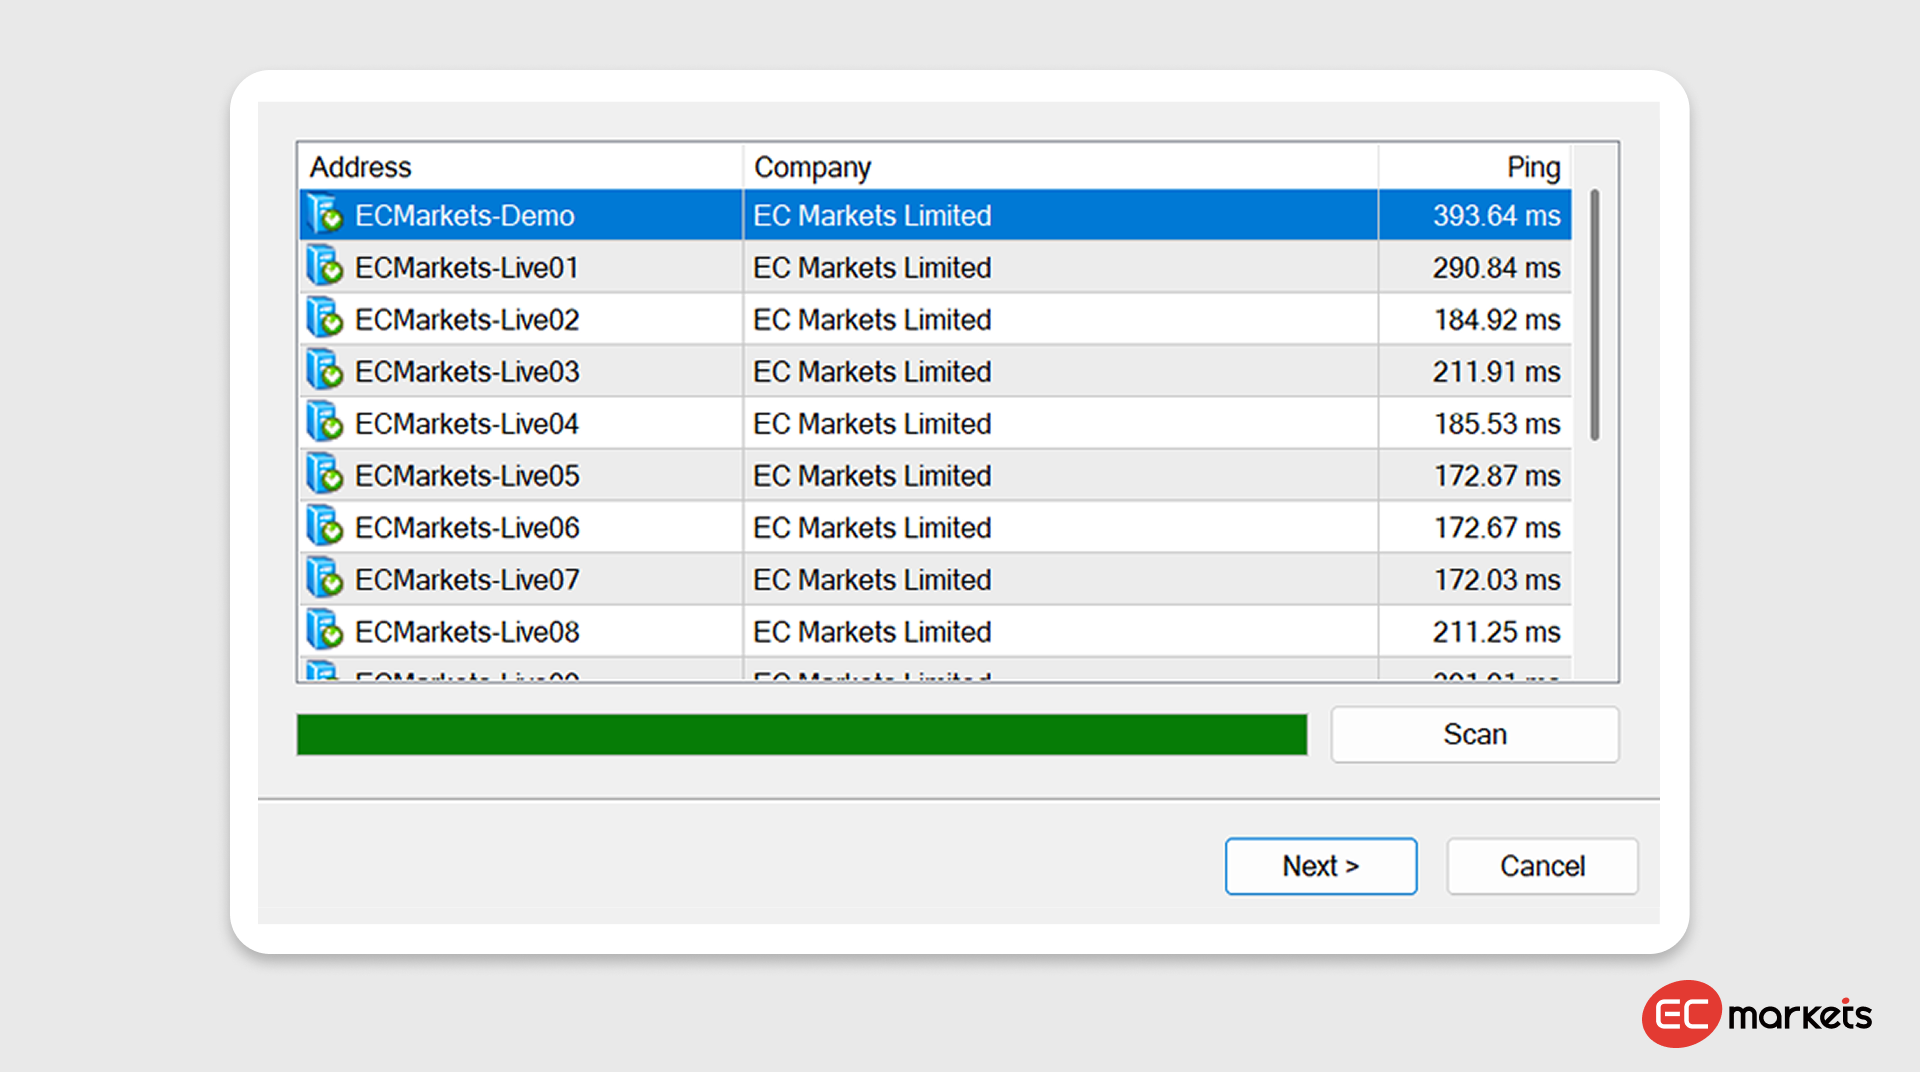
Task: Click the 211.25 ms ping value
Action: coord(1496,632)
